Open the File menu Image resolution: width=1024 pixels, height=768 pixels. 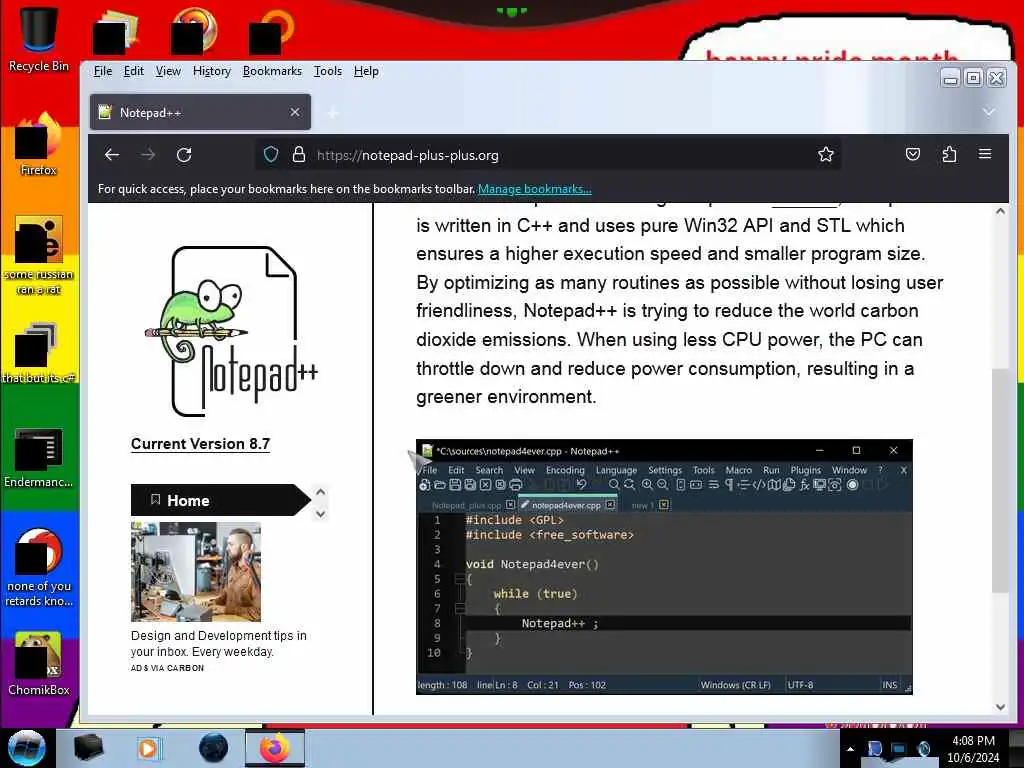point(103,71)
